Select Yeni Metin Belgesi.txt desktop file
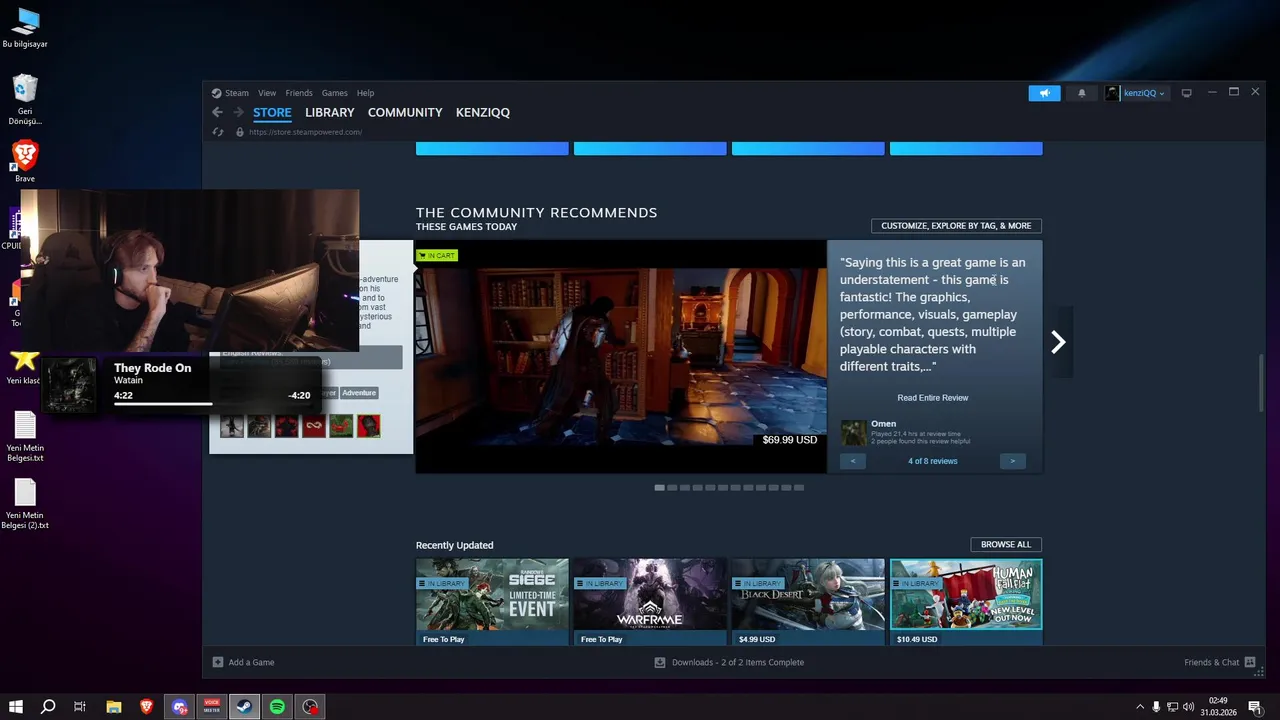Viewport: 1280px width, 720px height. pyautogui.click(x=25, y=437)
